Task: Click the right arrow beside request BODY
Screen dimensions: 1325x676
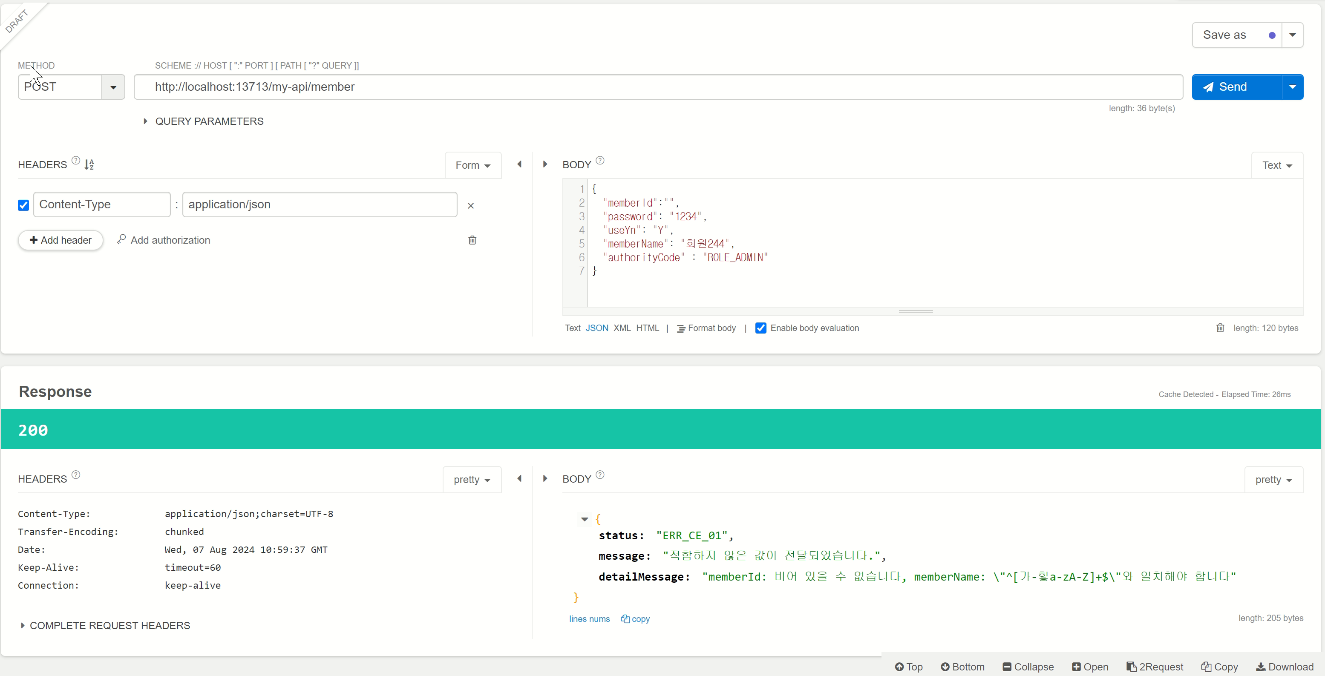Action: 545,164
